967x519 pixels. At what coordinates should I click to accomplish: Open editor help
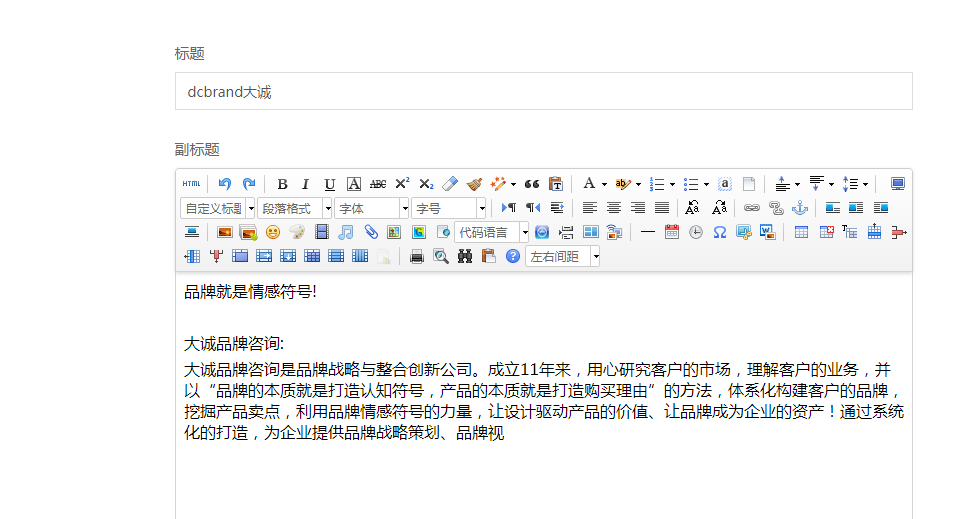point(512,256)
